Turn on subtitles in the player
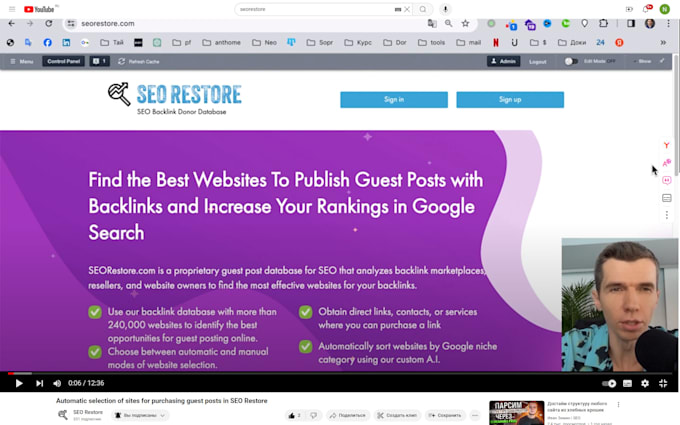This screenshot has width=680, height=425. (628, 383)
